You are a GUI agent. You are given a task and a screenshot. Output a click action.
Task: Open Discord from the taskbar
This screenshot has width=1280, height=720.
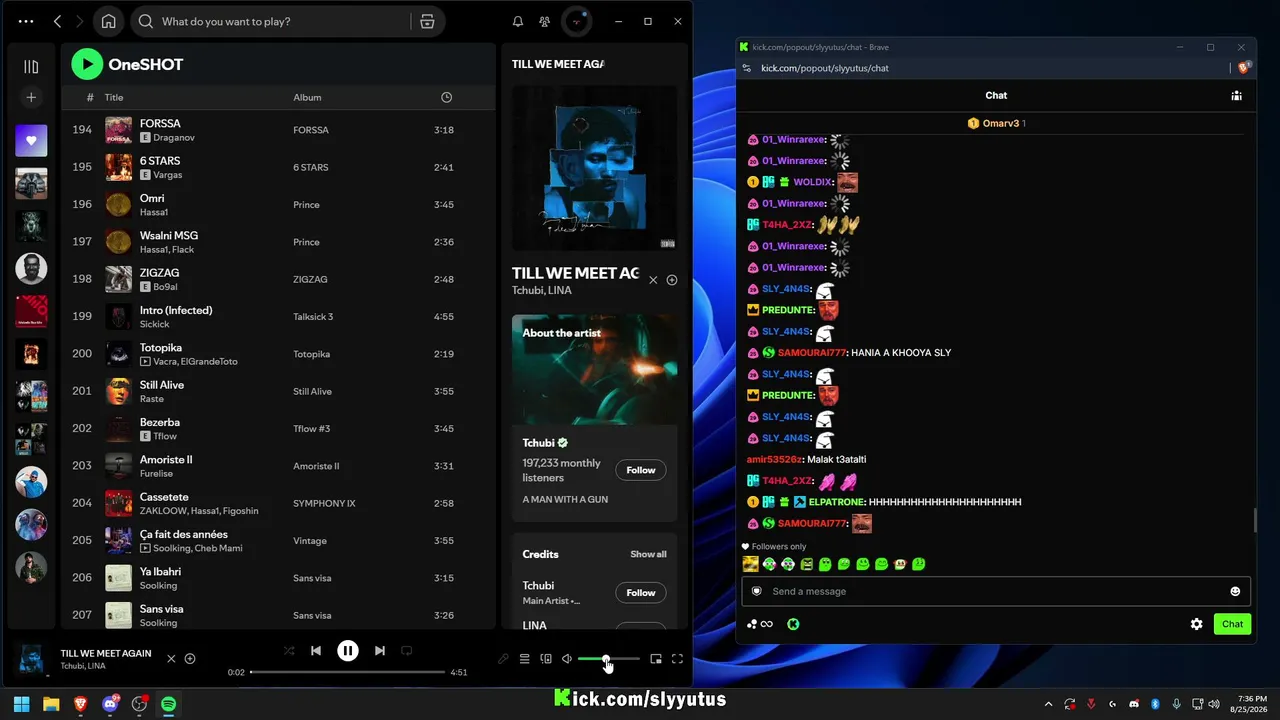[110, 704]
